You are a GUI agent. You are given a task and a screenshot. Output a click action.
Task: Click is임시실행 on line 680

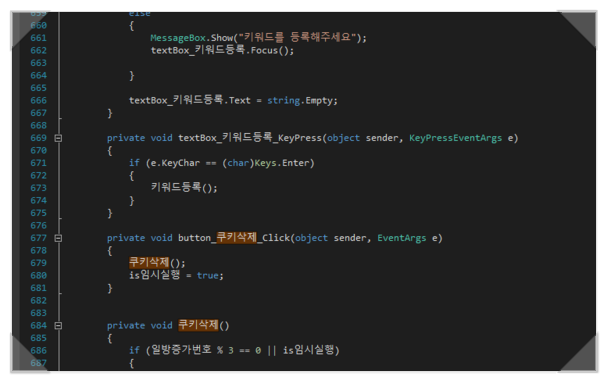[154, 275]
